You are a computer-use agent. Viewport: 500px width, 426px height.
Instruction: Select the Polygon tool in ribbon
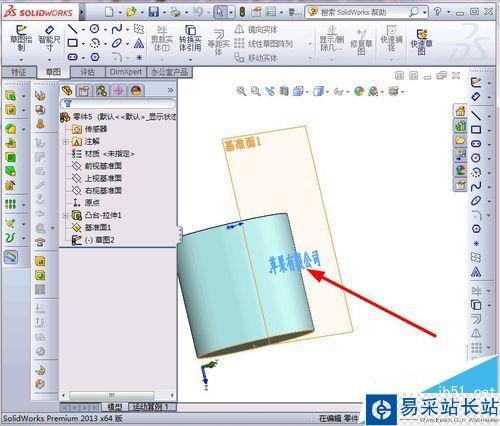click(x=95, y=57)
